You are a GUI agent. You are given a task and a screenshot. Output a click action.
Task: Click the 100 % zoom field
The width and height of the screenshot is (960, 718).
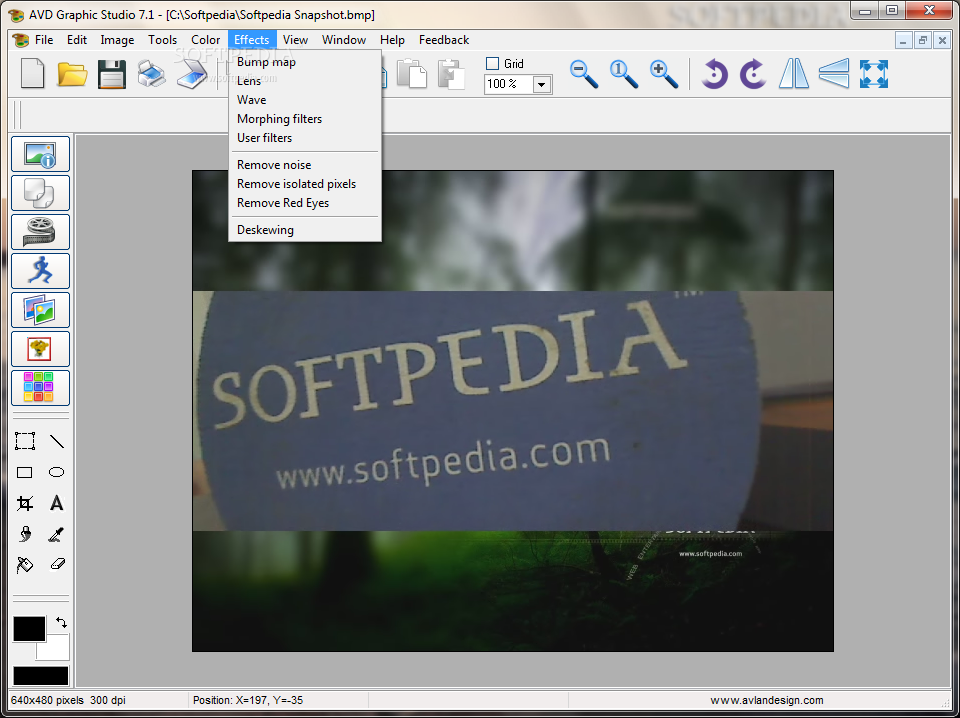coord(508,84)
